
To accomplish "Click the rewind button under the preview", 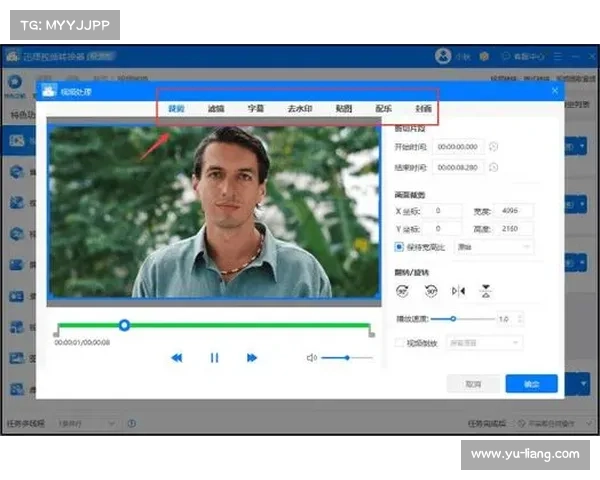I will (x=177, y=358).
